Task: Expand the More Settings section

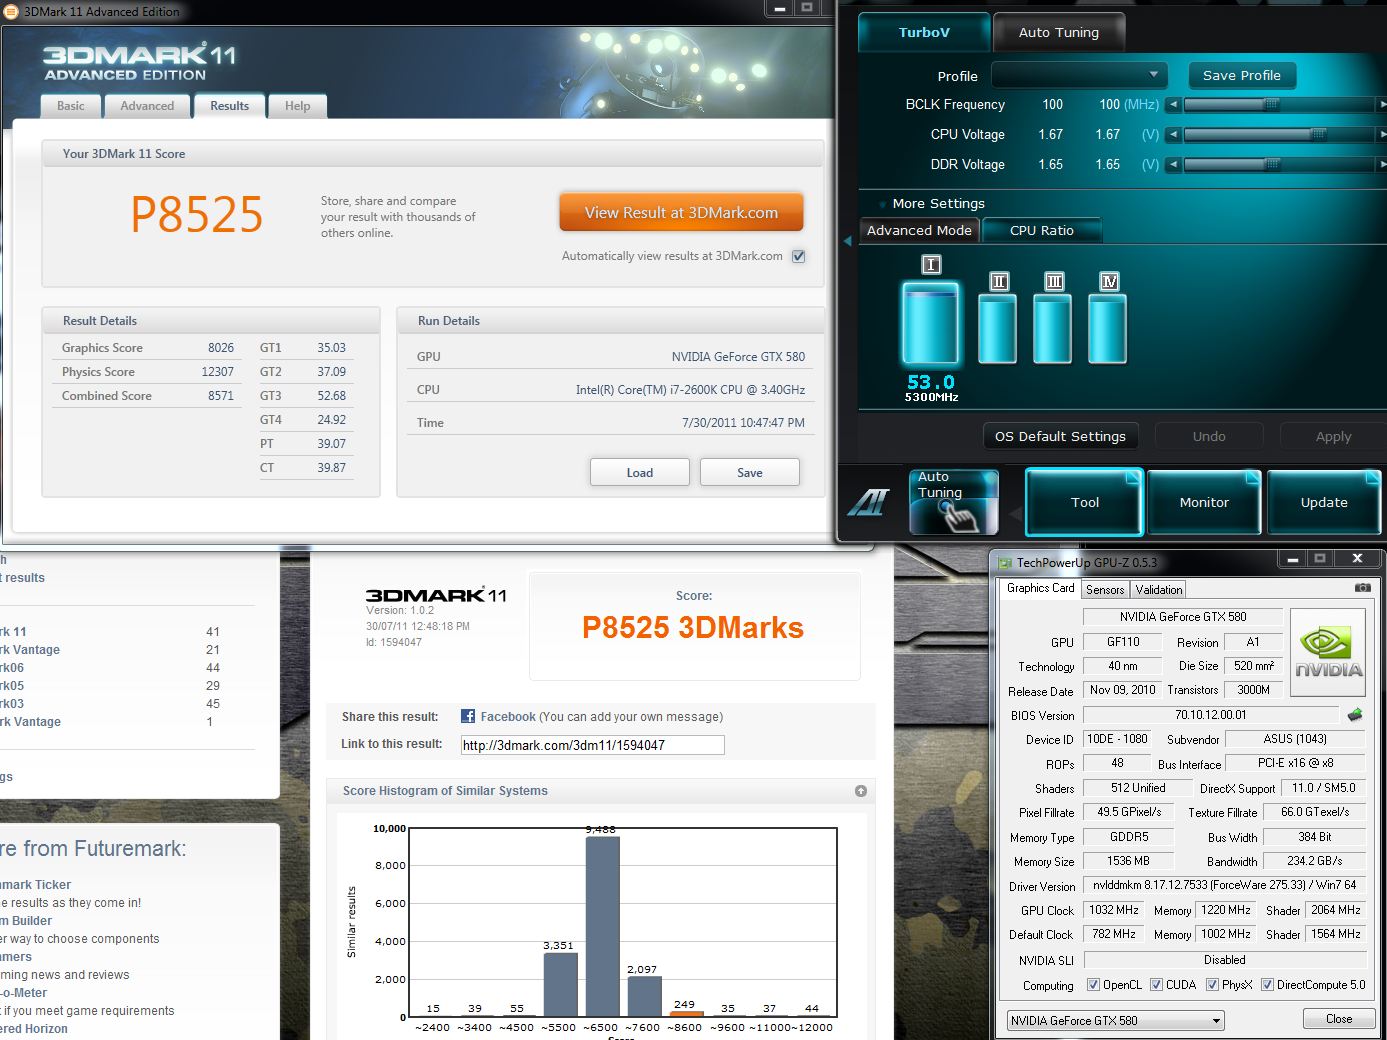Action: pos(932,203)
